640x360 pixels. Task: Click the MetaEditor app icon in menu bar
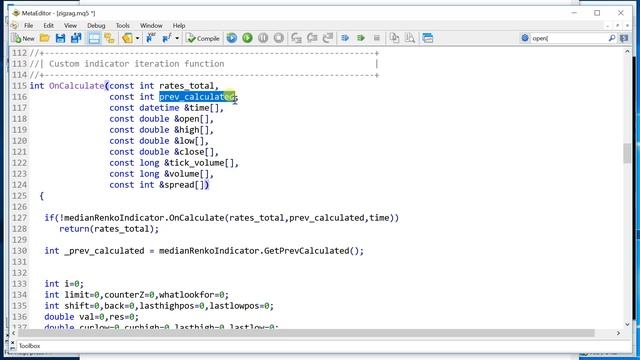point(14,25)
